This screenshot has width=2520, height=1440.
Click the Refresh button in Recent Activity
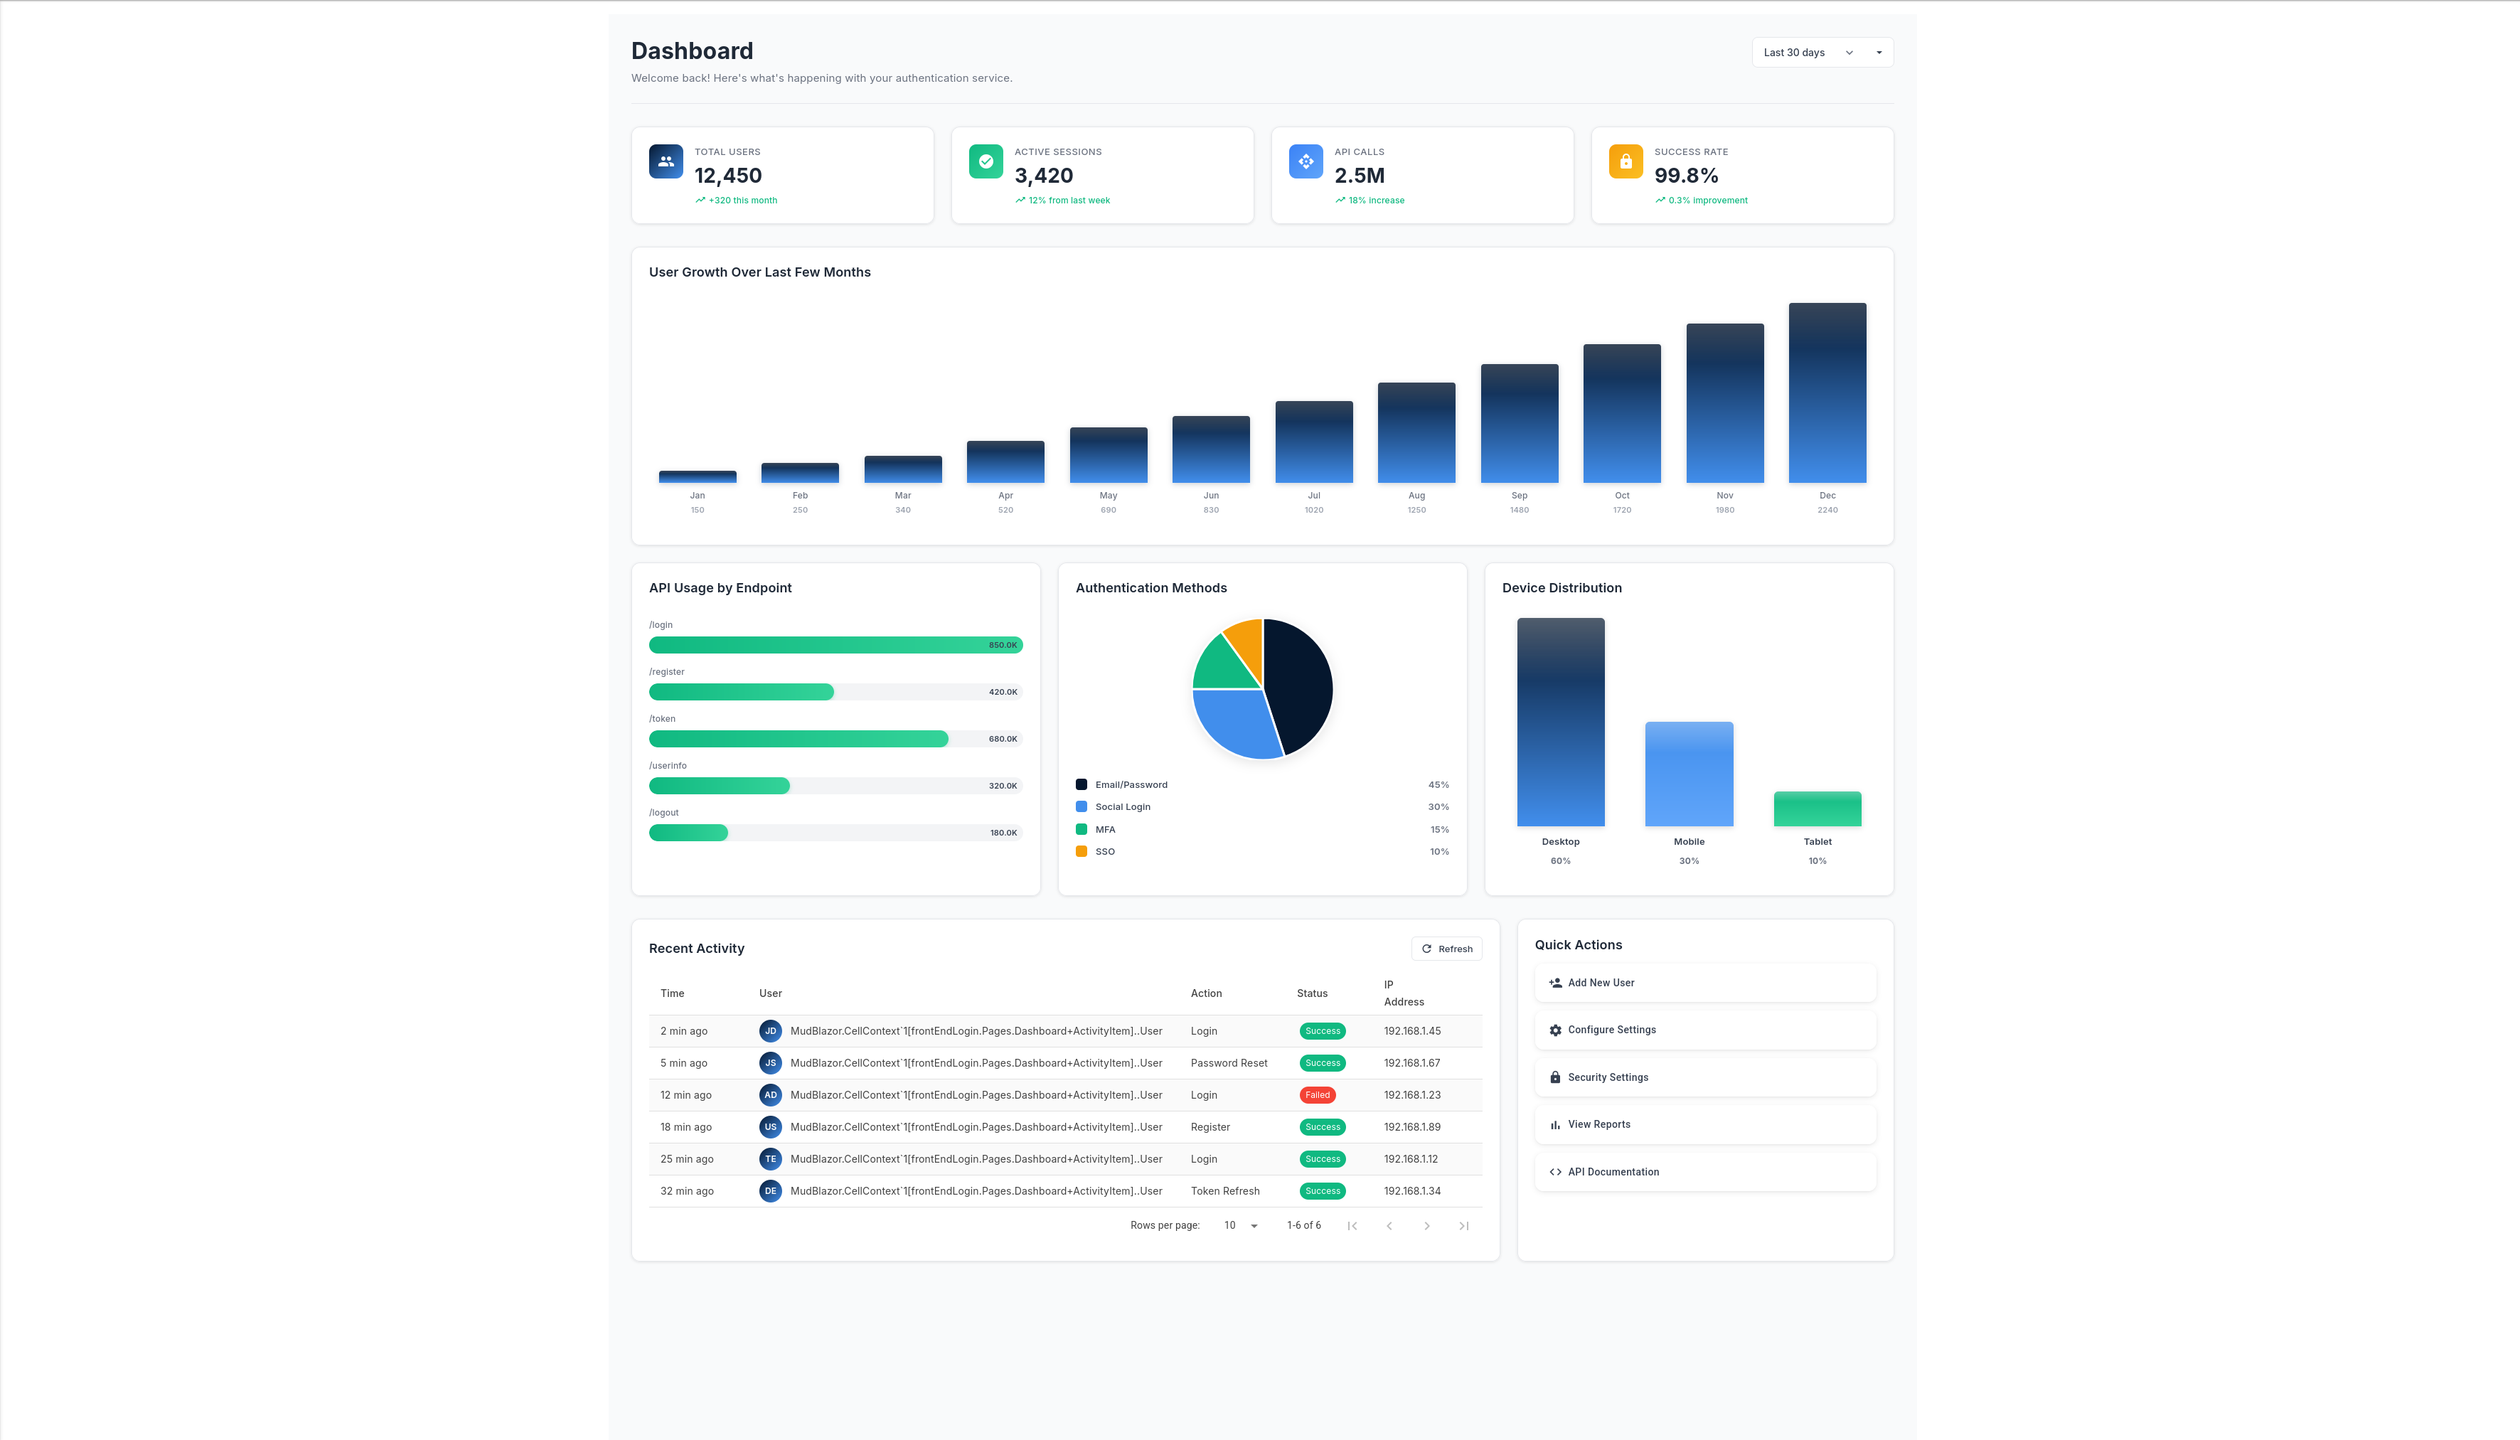point(1447,948)
